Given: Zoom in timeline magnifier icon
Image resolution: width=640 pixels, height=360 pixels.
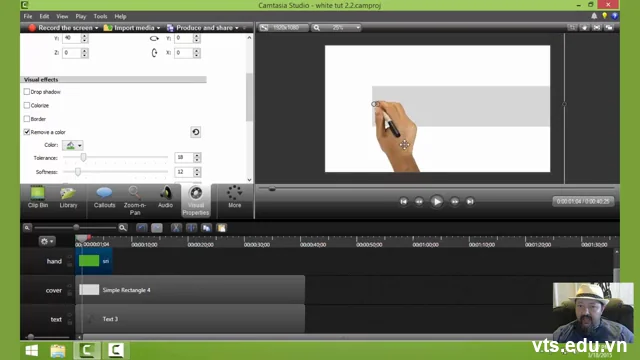Looking at the screenshot, I should point(123,228).
